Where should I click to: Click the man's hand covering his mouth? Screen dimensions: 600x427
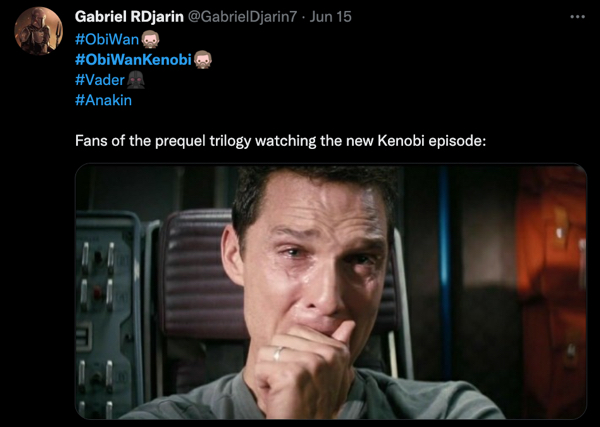coord(302,369)
